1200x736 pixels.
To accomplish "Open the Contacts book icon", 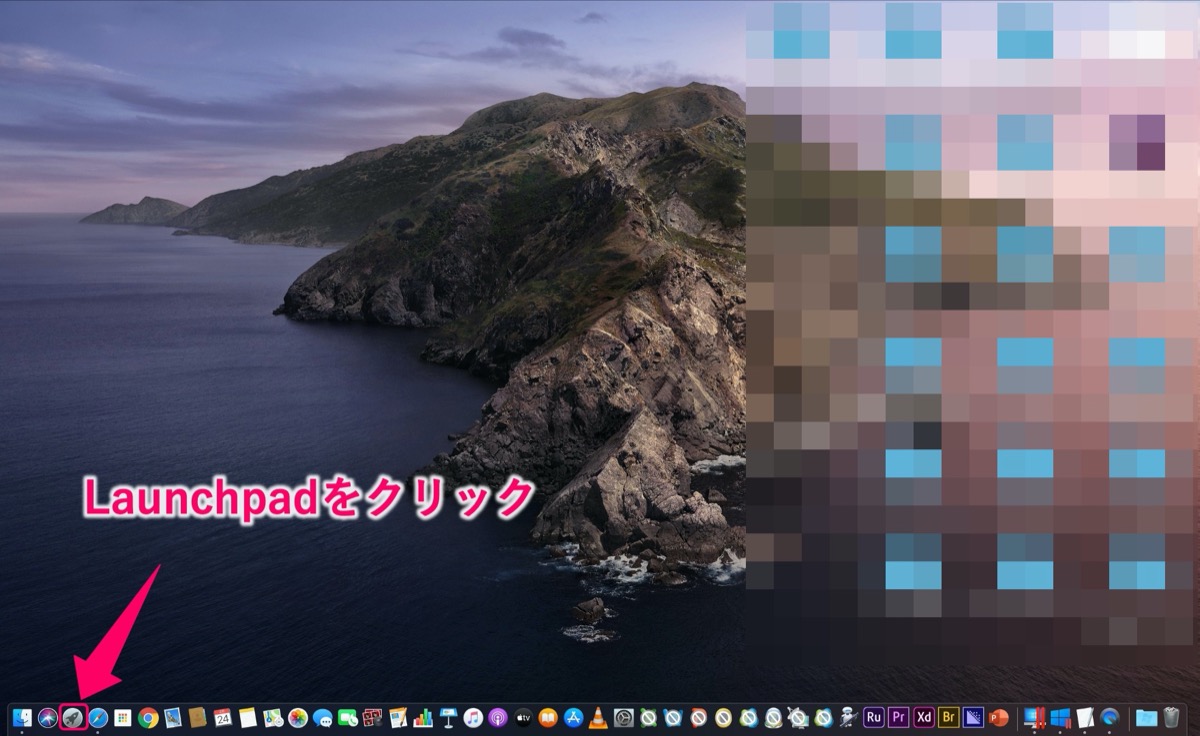I will pyautogui.click(x=198, y=717).
